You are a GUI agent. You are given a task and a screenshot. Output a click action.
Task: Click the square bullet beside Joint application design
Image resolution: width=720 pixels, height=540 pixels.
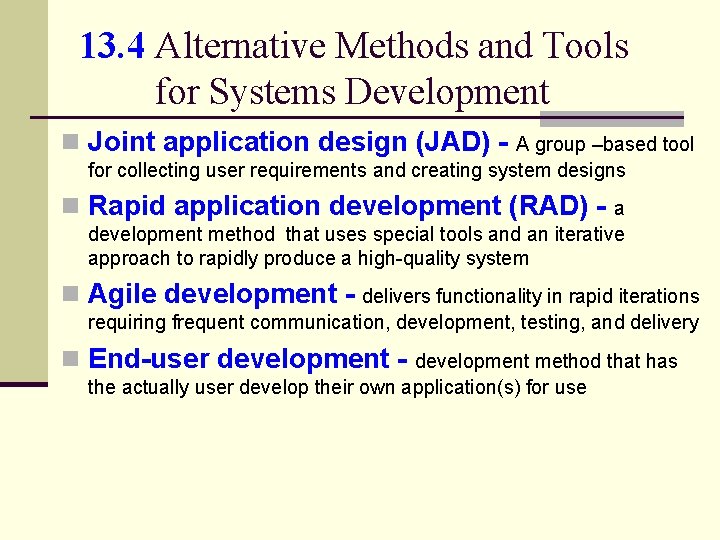point(70,142)
